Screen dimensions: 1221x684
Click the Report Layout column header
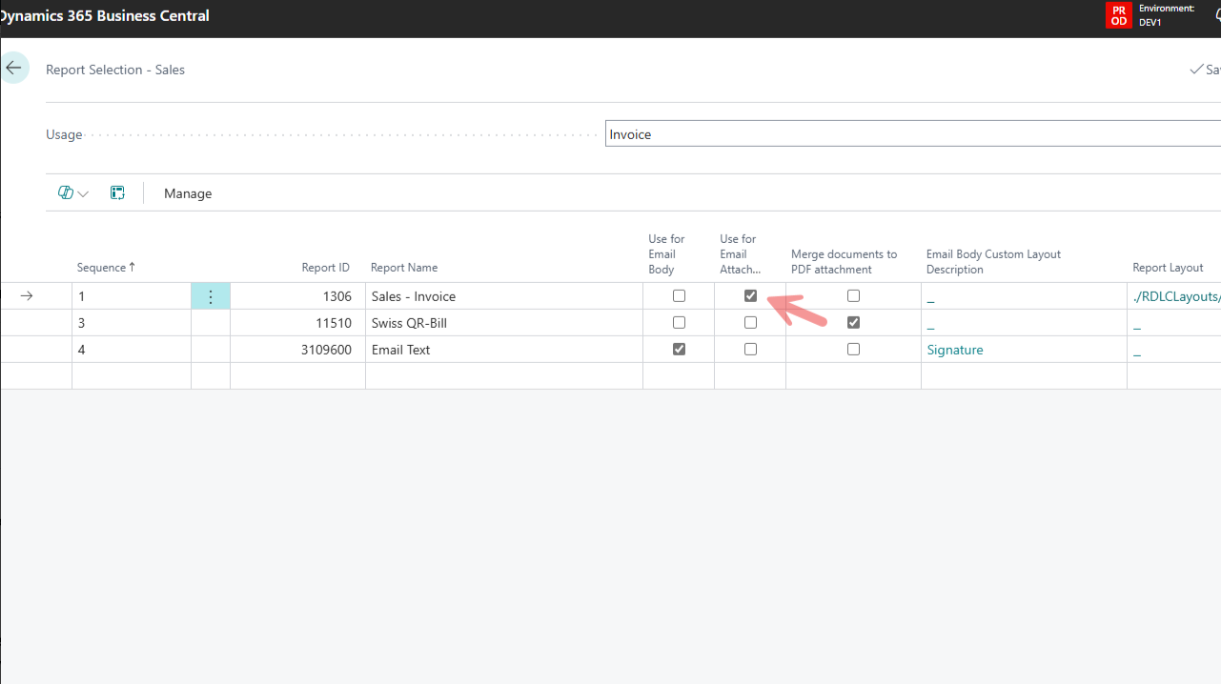pos(1168,267)
